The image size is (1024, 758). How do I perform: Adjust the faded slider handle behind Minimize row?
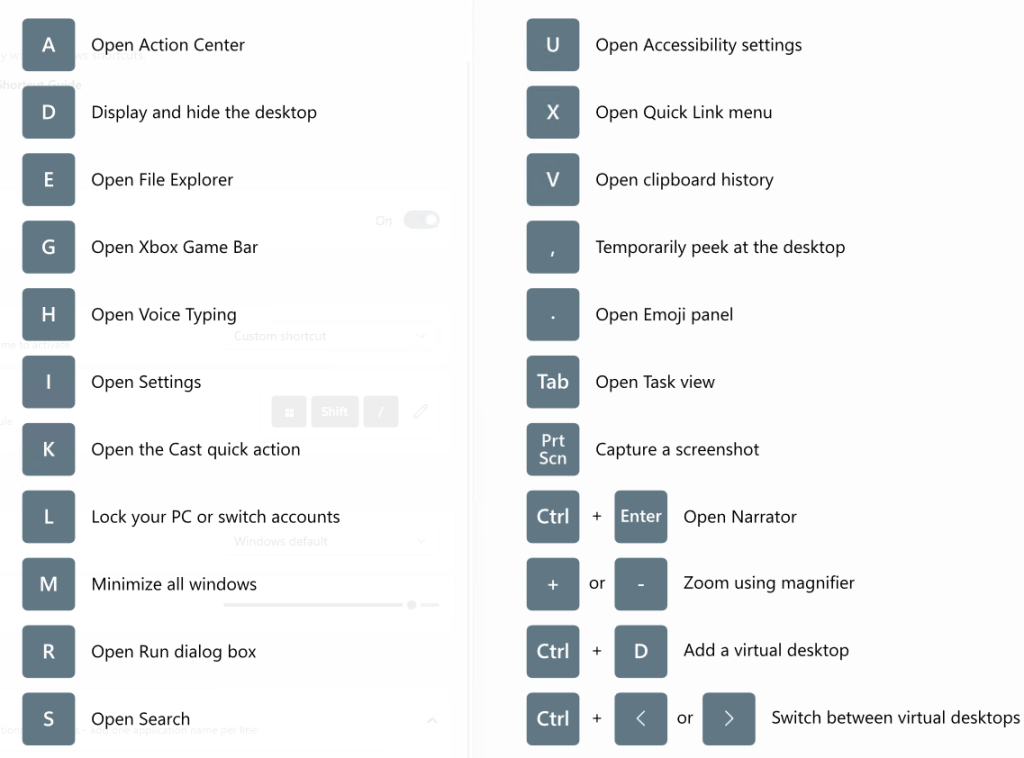(x=411, y=605)
